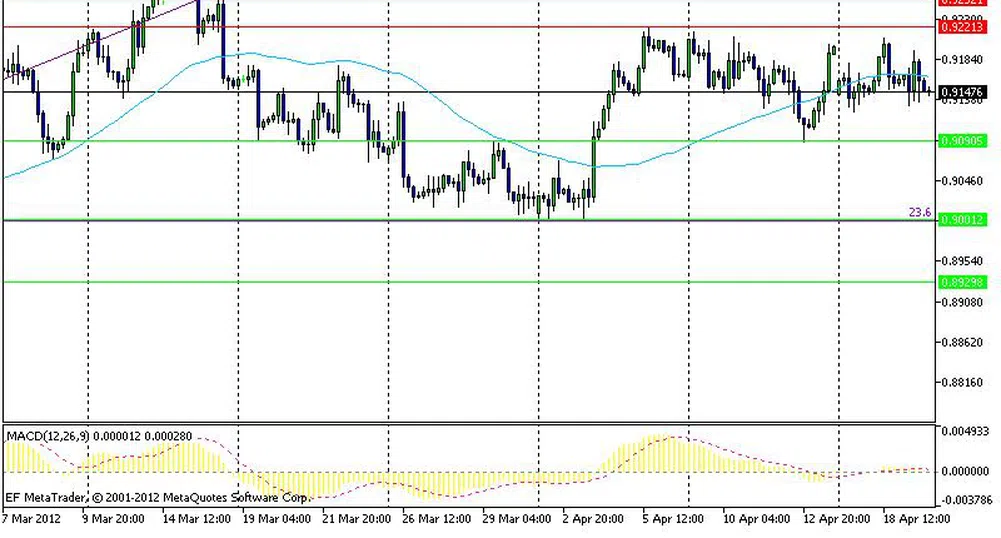Screen dimensions: 1001x538
Task: Click the 0.91840 price scale value
Action: click(962, 59)
